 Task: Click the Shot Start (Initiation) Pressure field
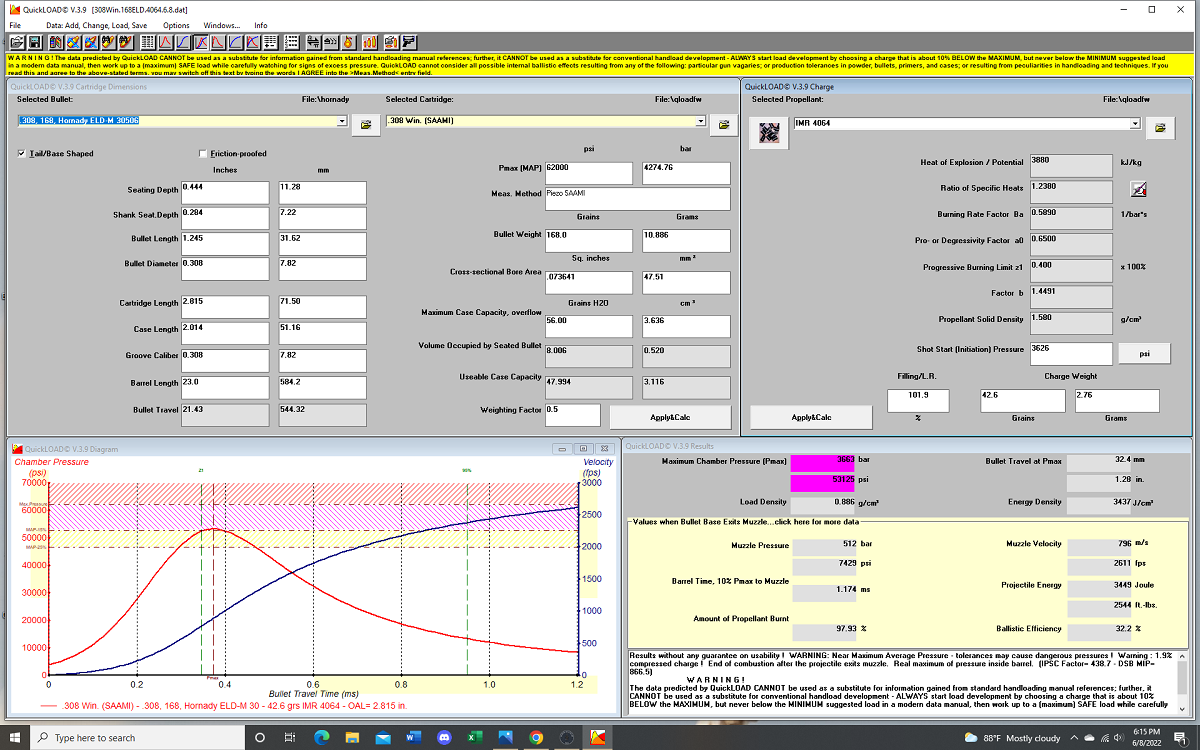coord(1069,353)
